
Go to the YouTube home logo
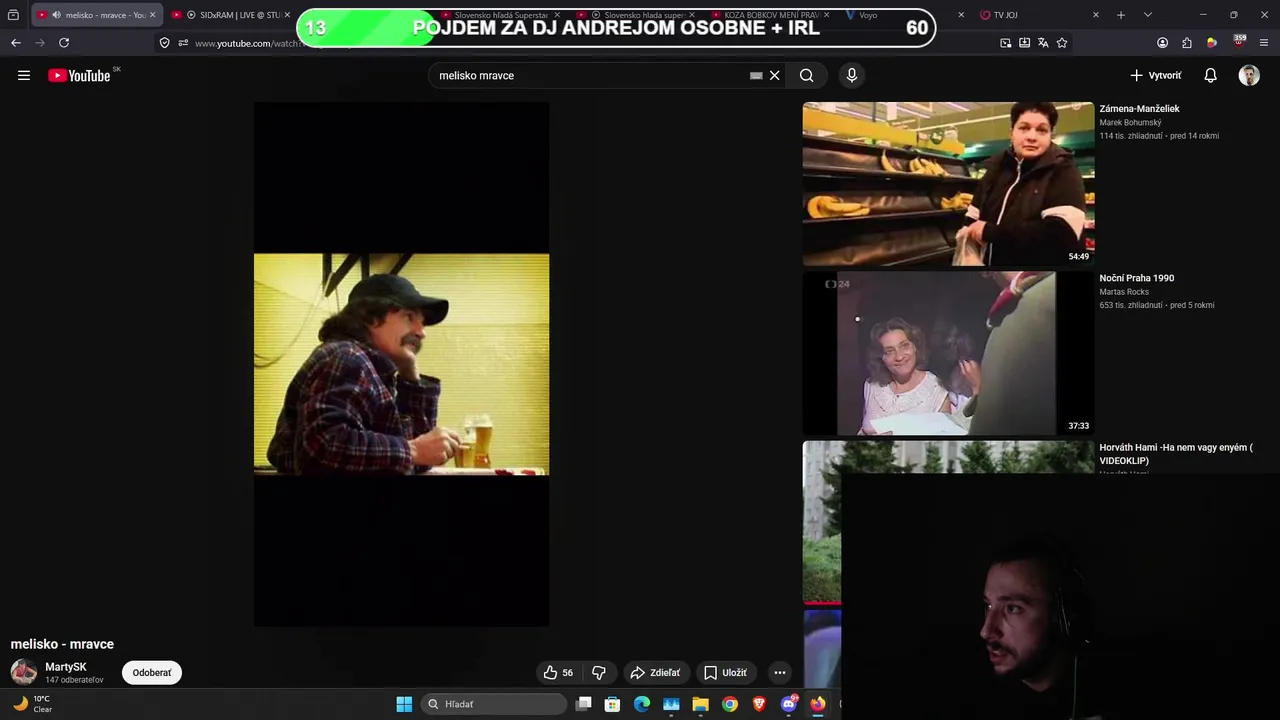tap(79, 76)
